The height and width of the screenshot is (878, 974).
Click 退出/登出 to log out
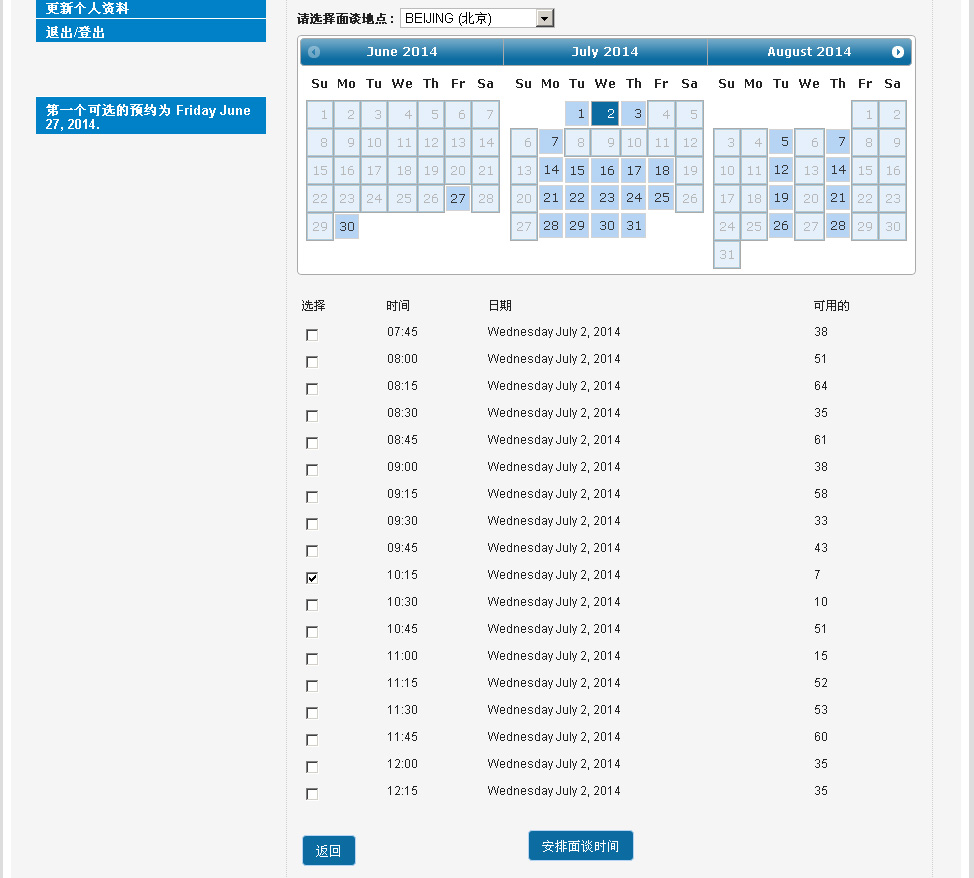(150, 32)
